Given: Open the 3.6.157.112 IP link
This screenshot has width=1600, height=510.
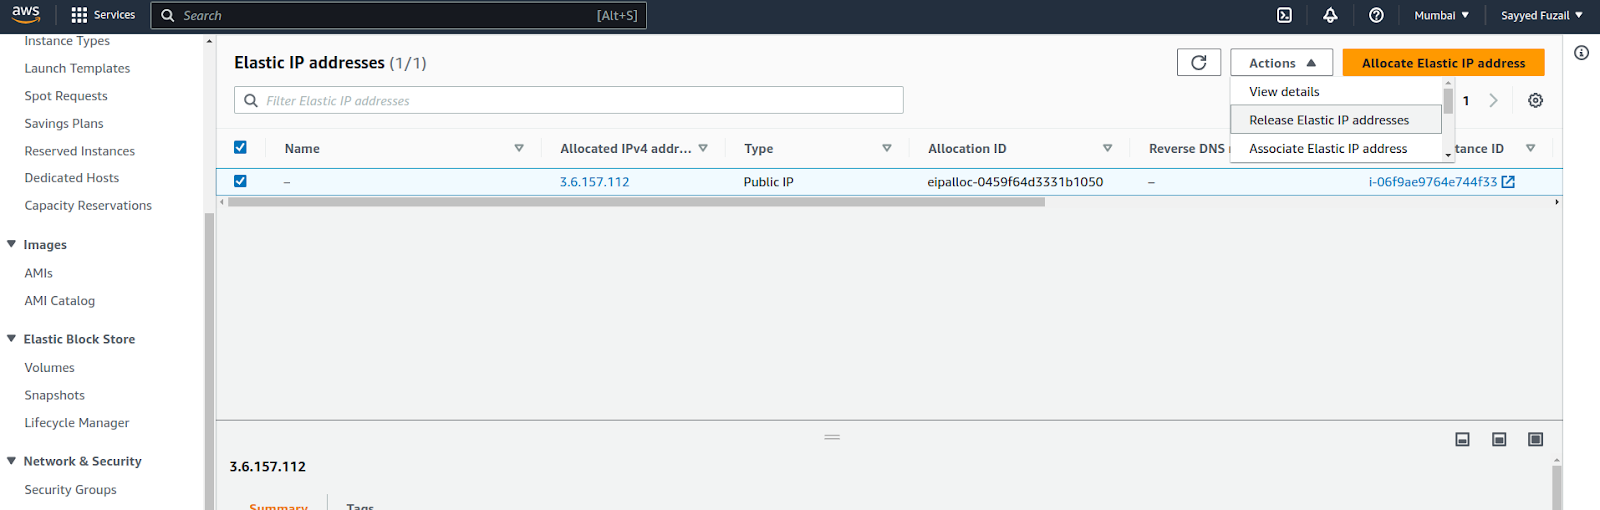Looking at the screenshot, I should pos(594,182).
